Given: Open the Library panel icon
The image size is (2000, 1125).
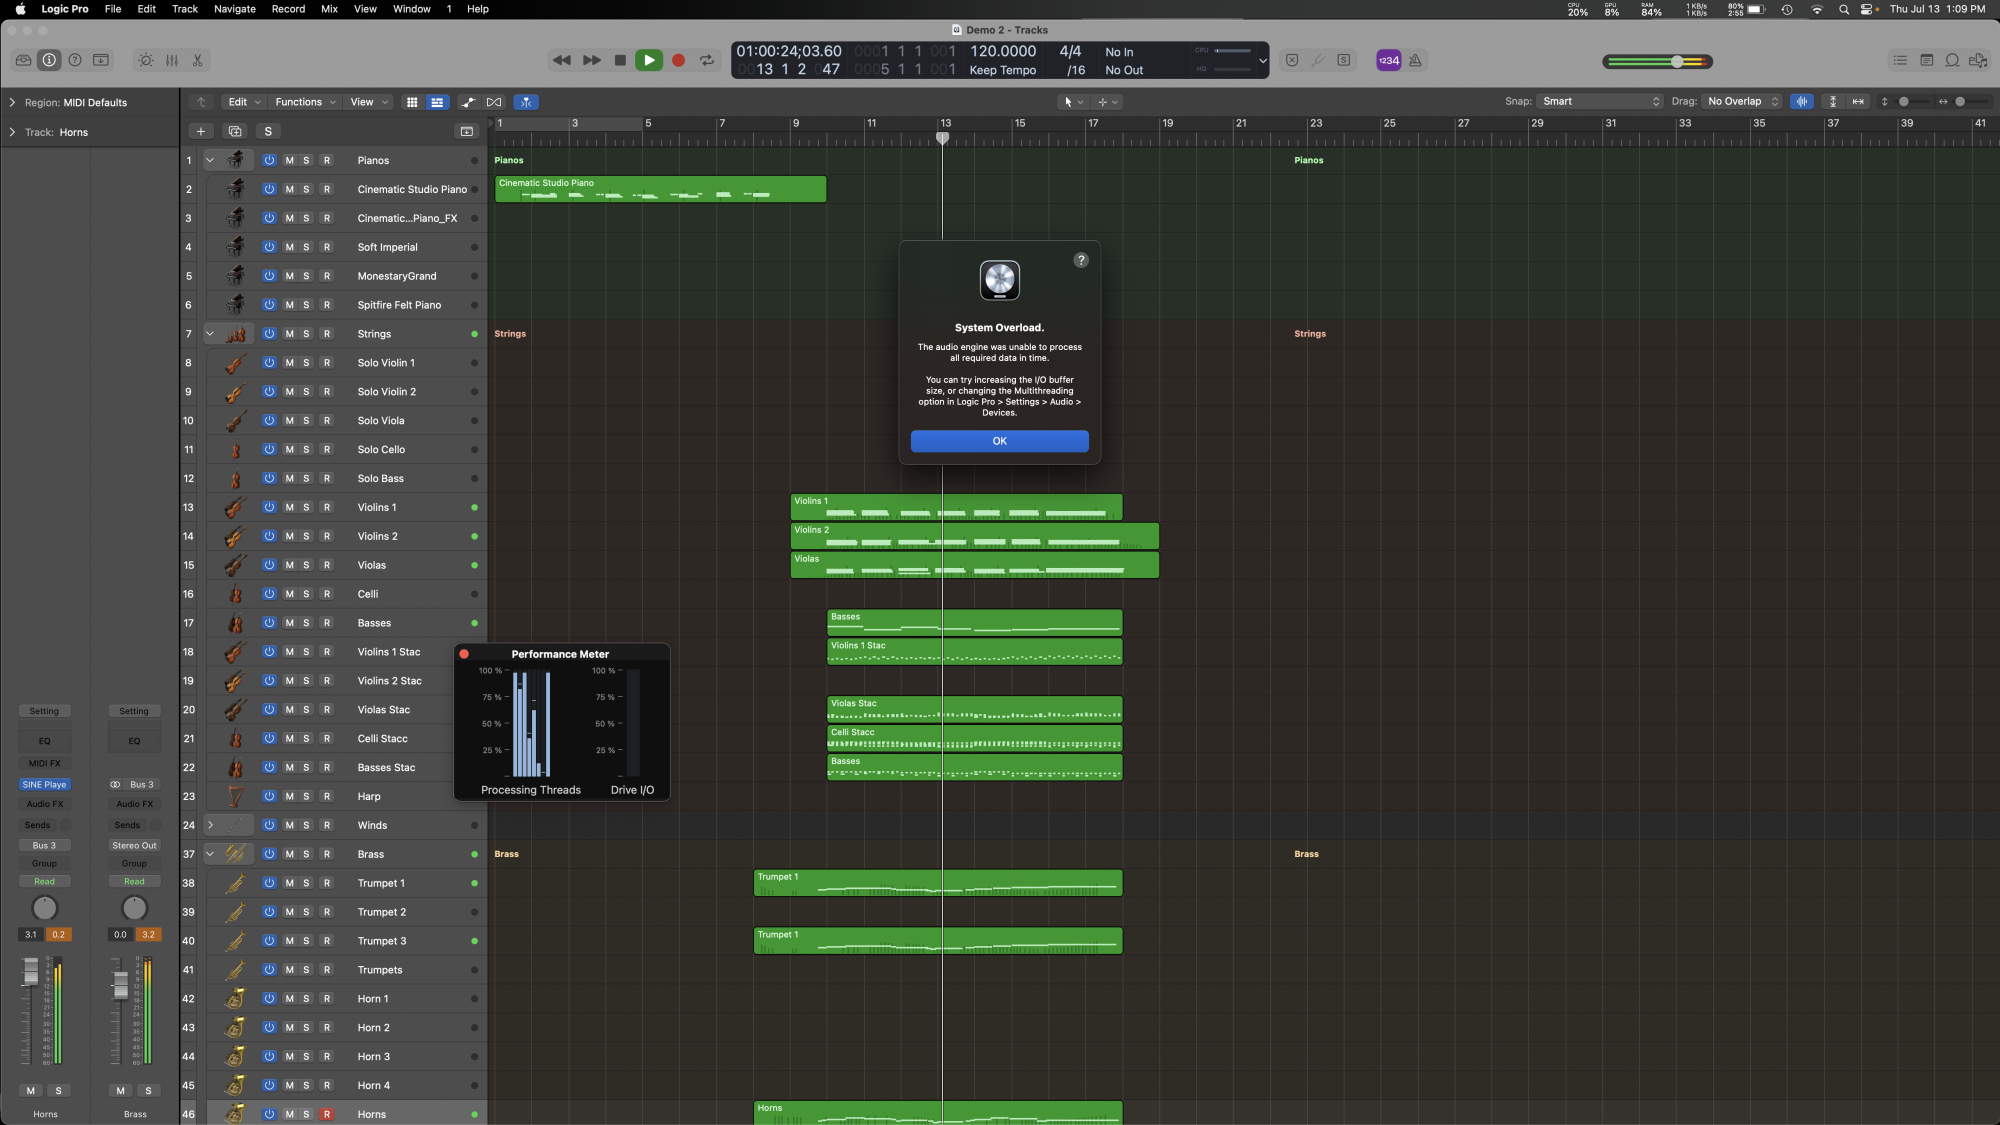Looking at the screenshot, I should [x=23, y=60].
